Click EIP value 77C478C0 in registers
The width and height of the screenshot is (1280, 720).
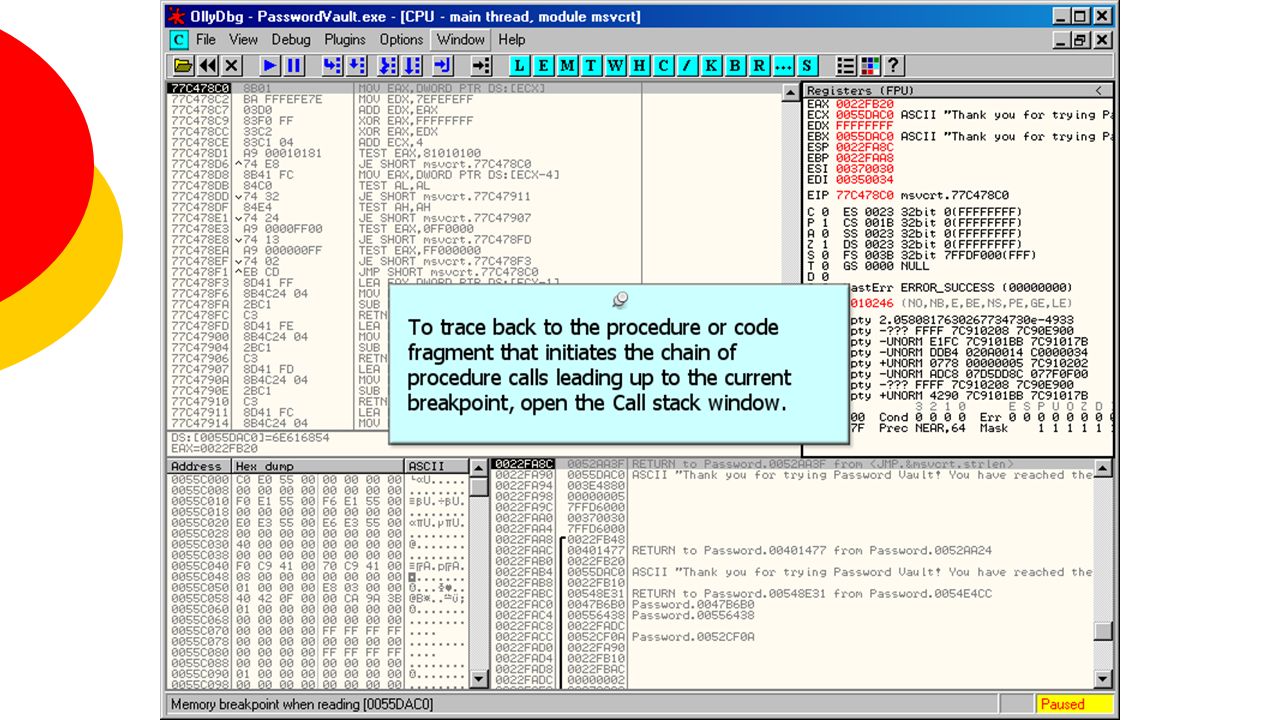point(864,195)
